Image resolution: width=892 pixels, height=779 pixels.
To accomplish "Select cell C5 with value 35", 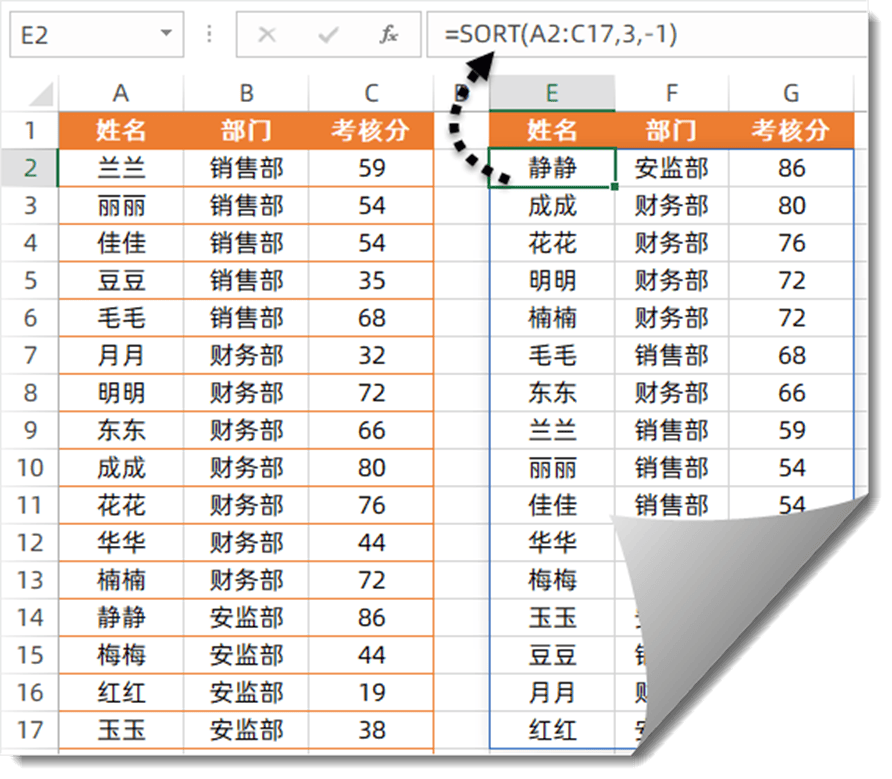I will (371, 280).
